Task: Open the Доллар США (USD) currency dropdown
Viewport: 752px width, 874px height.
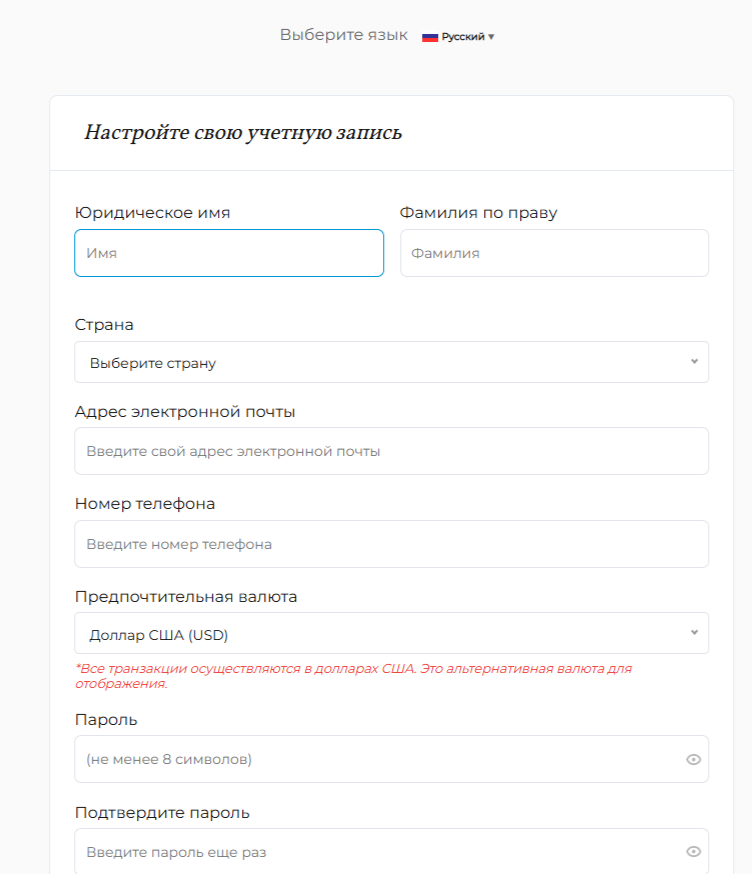Action: [390, 632]
